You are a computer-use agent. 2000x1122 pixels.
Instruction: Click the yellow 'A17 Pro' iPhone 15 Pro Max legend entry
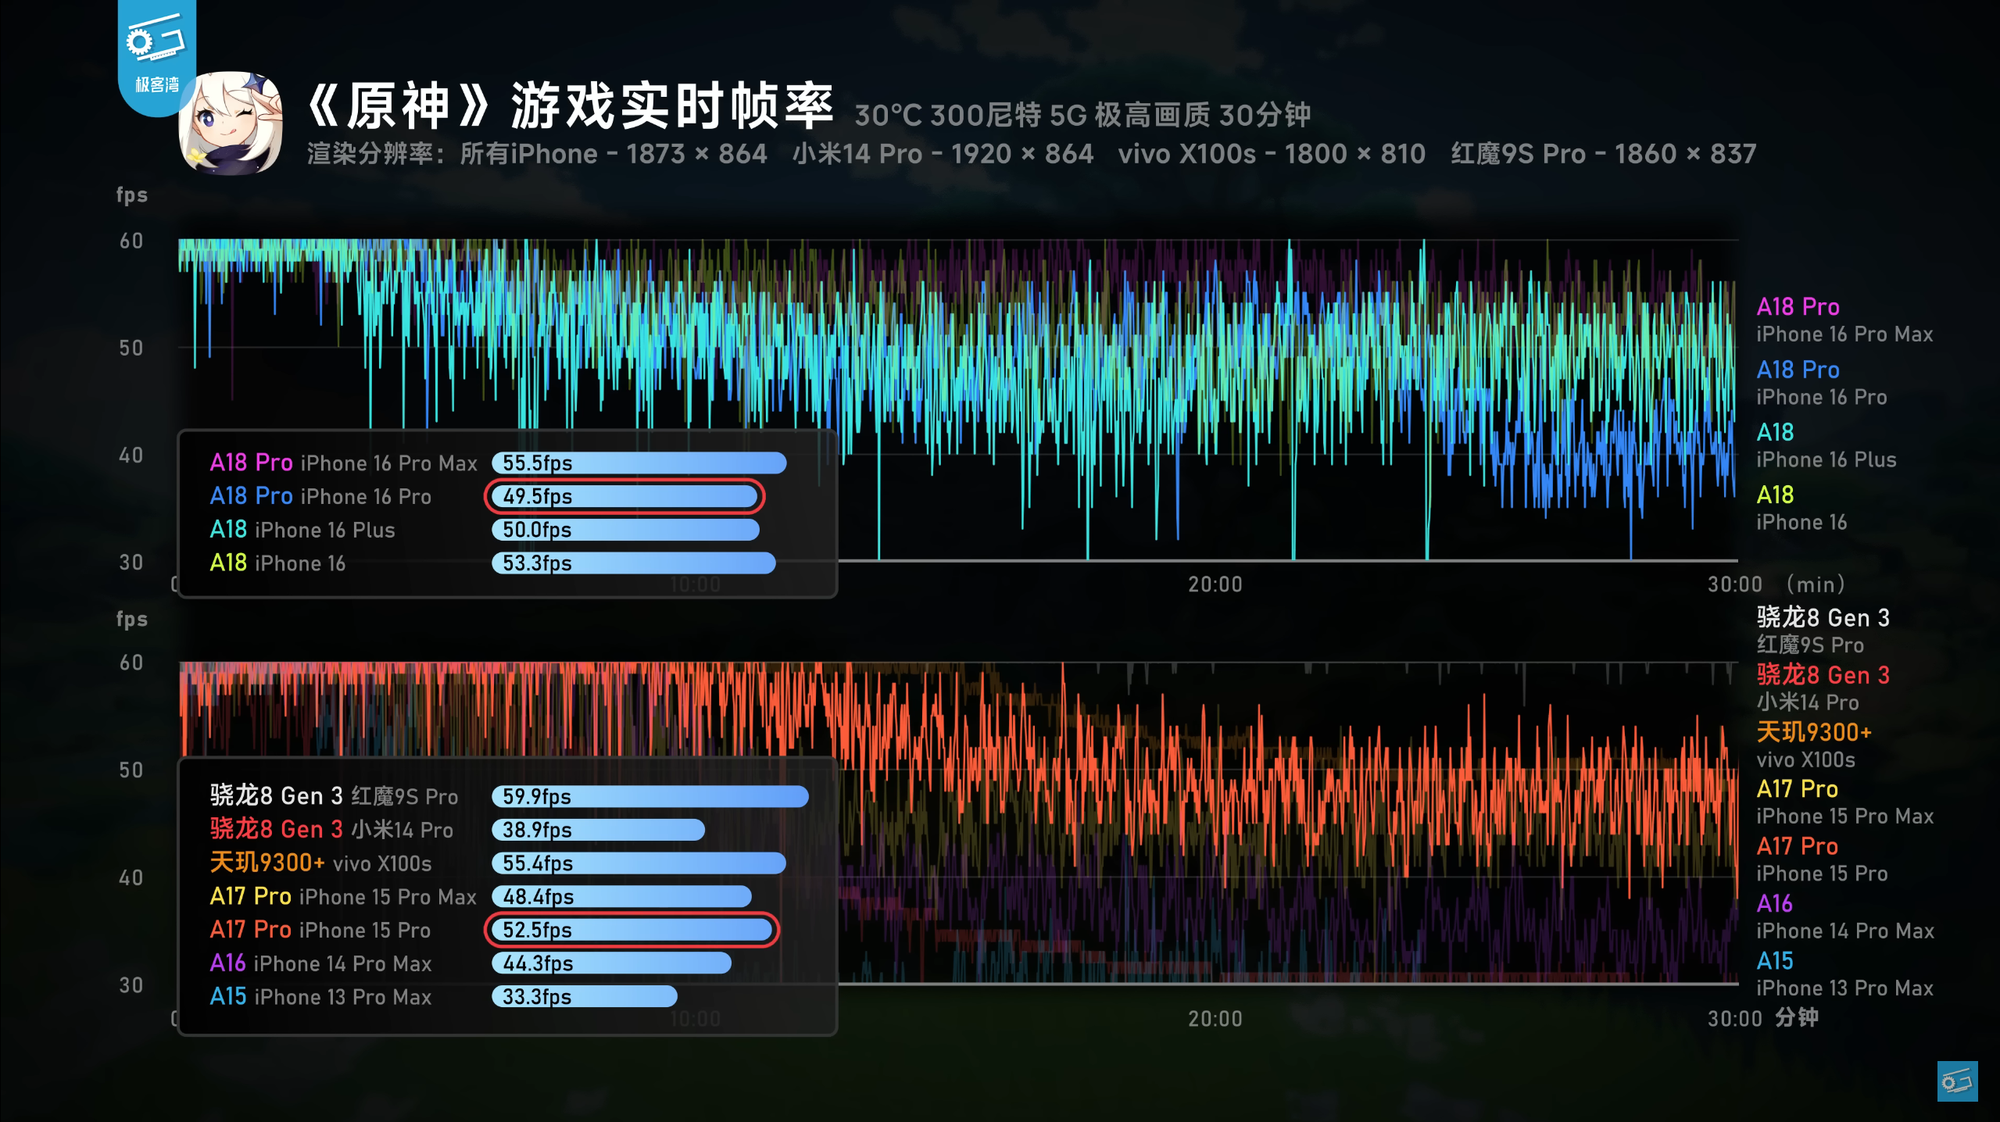pos(1845,802)
